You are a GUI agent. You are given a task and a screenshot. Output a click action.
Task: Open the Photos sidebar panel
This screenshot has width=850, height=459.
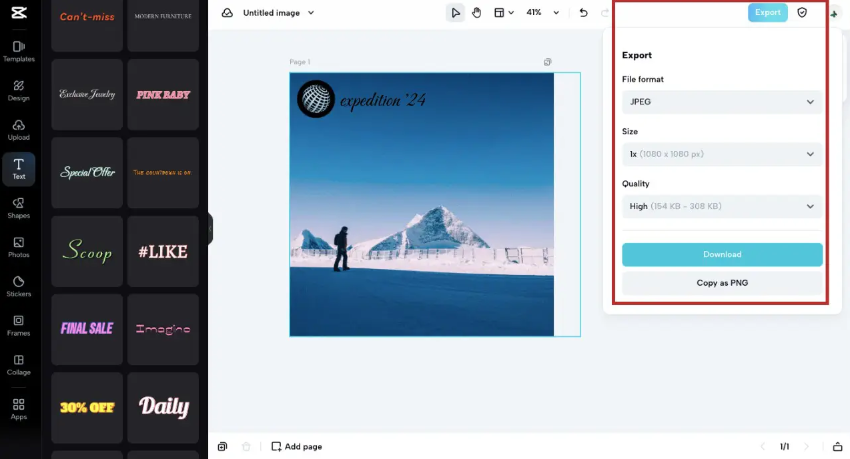19,247
